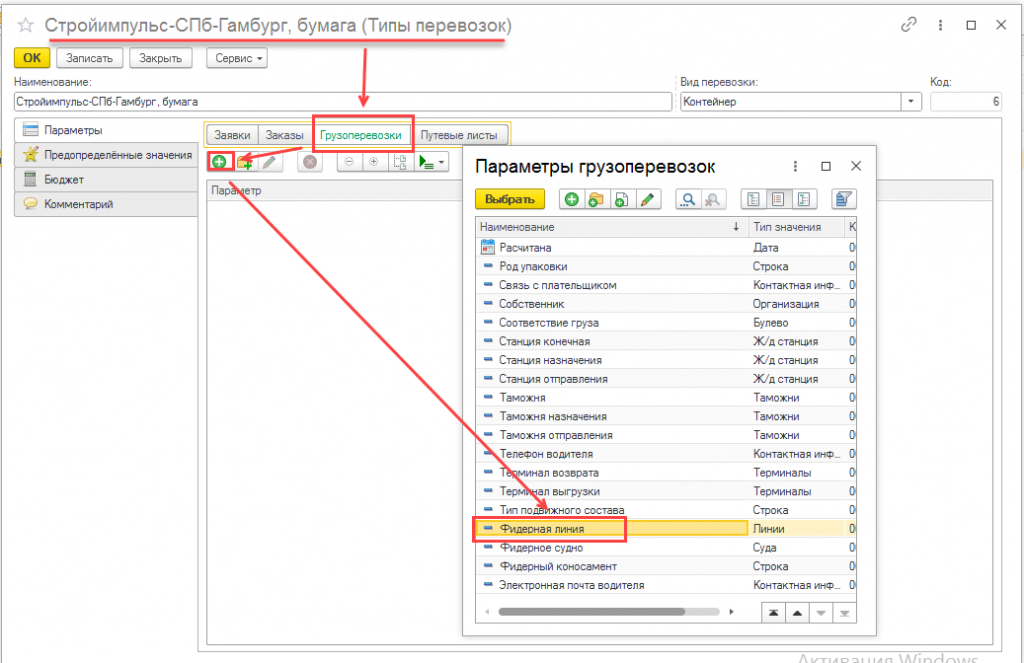Click the find magnifier icon in dialog
The height and width of the screenshot is (663, 1024).
(x=688, y=199)
